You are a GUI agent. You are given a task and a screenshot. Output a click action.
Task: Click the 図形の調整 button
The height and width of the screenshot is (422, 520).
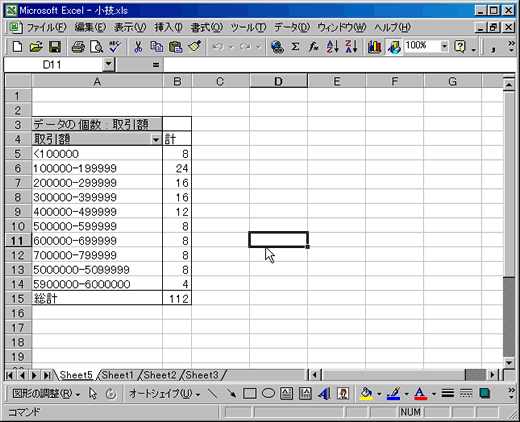click(46, 394)
